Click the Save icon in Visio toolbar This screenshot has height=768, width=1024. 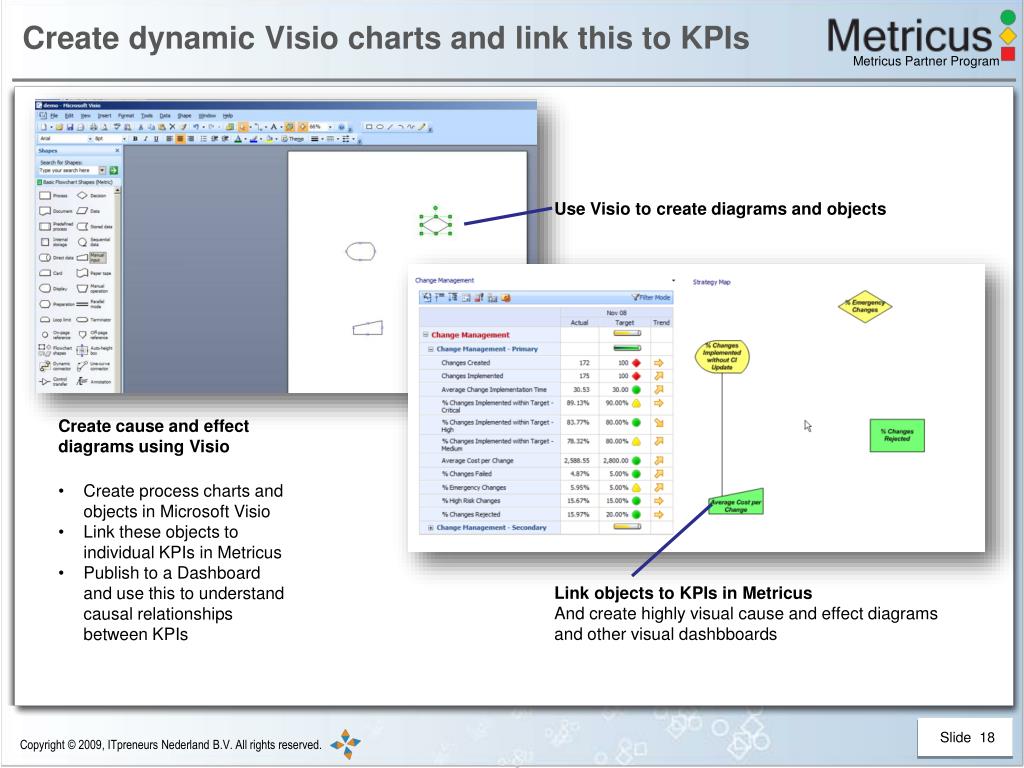coord(70,127)
